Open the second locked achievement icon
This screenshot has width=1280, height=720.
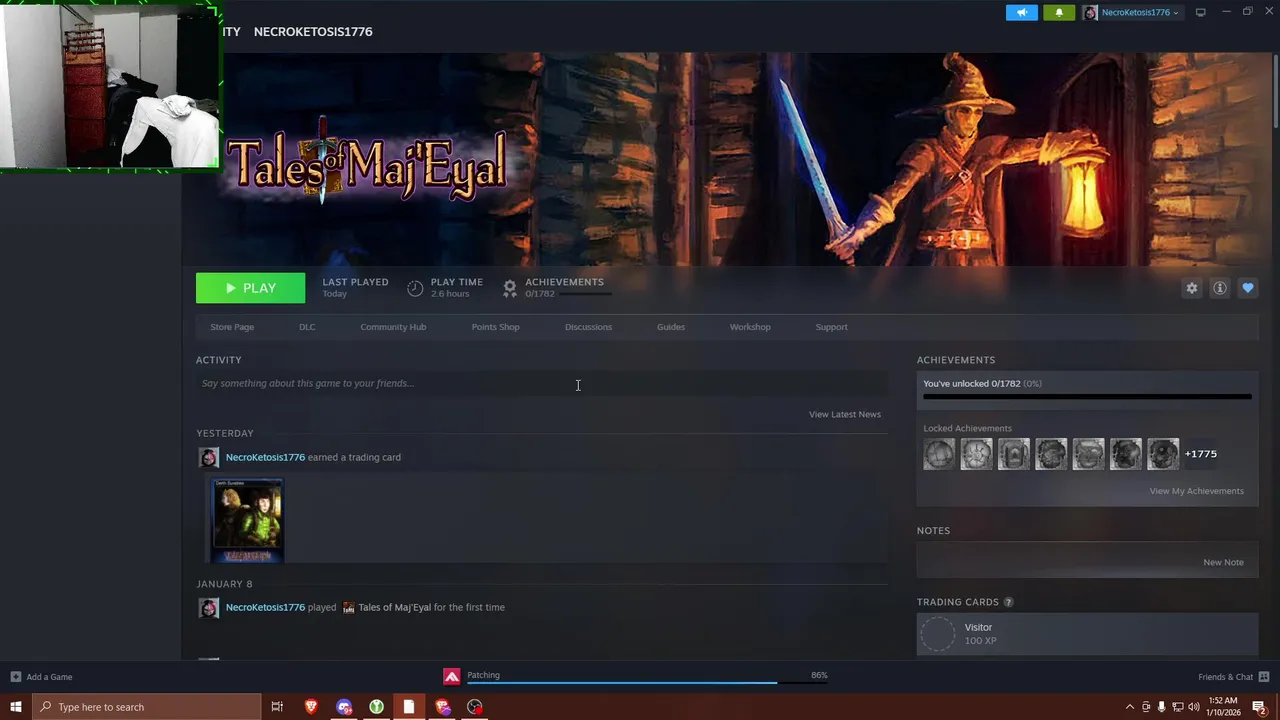(x=977, y=454)
